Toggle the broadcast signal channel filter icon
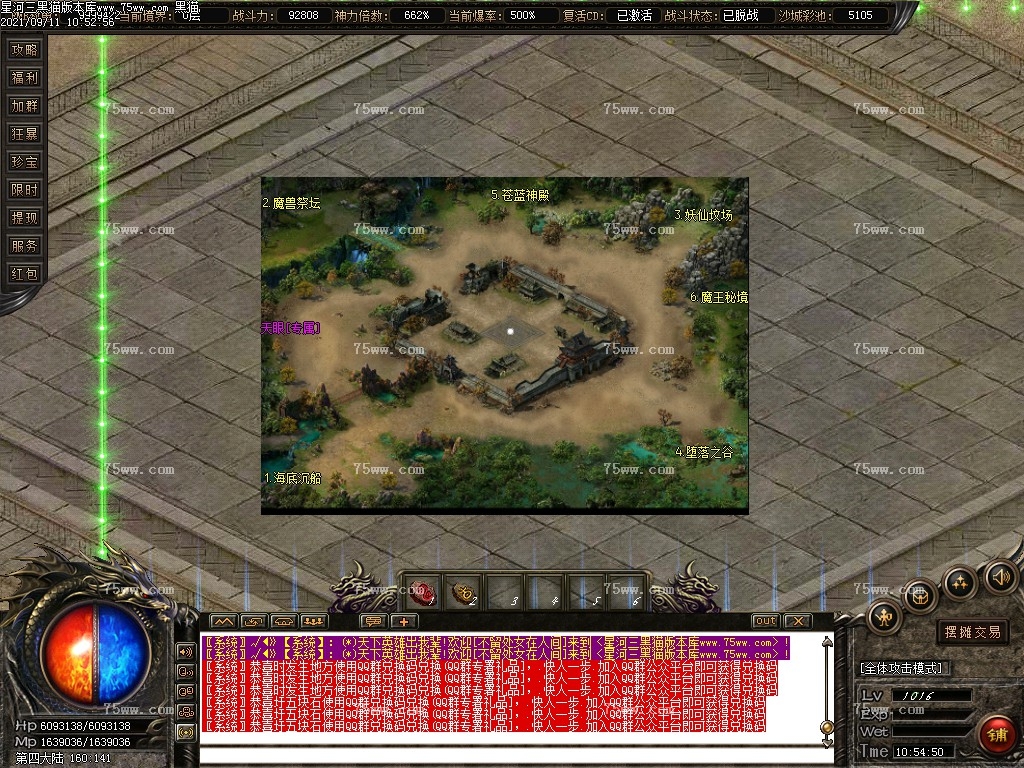Image resolution: width=1024 pixels, height=768 pixels. [x=185, y=733]
